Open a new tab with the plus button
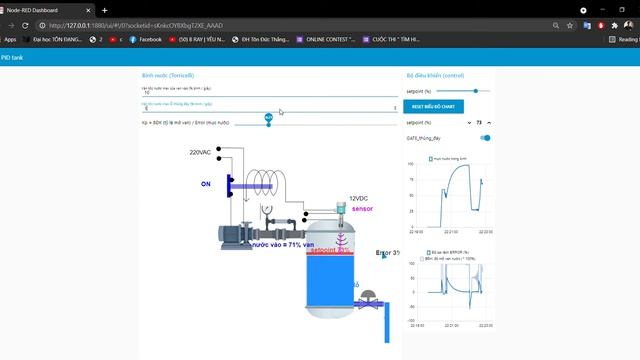This screenshot has height=360, width=640. click(104, 10)
